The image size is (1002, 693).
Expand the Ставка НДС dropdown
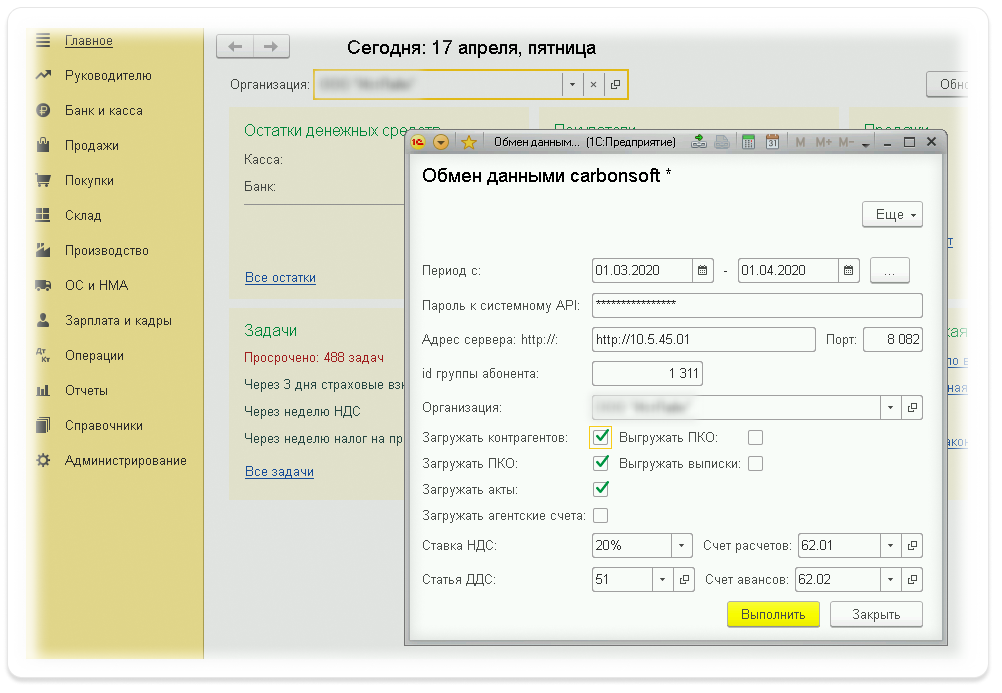[681, 545]
